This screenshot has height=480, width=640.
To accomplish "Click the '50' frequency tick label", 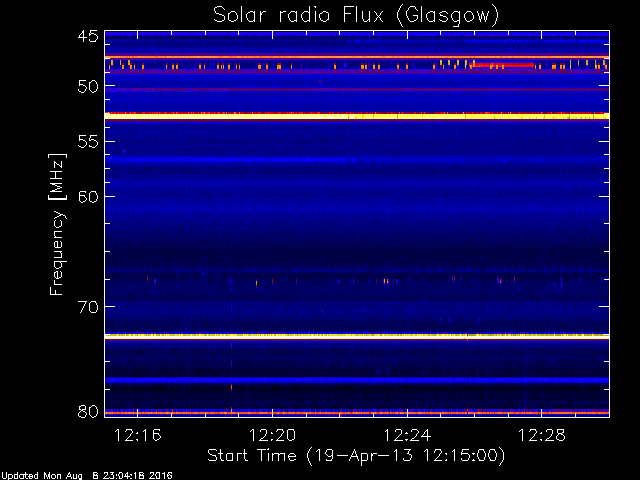I will (88, 87).
